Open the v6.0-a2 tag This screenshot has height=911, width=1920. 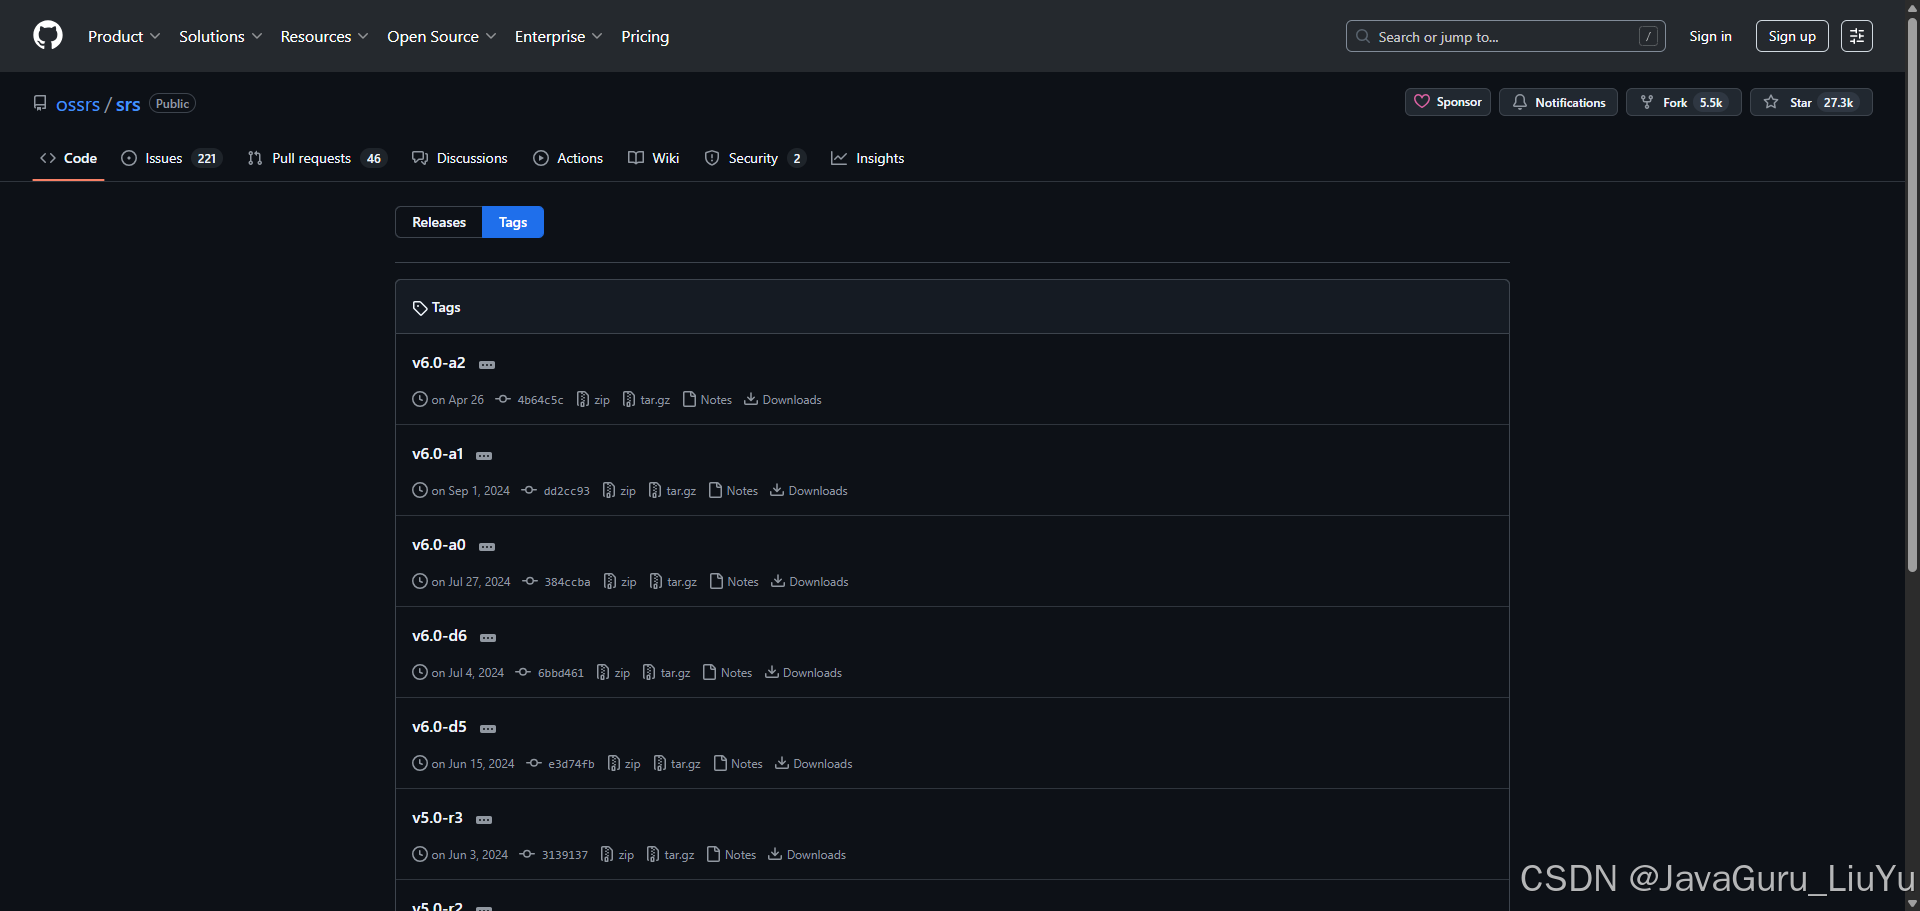[439, 363]
